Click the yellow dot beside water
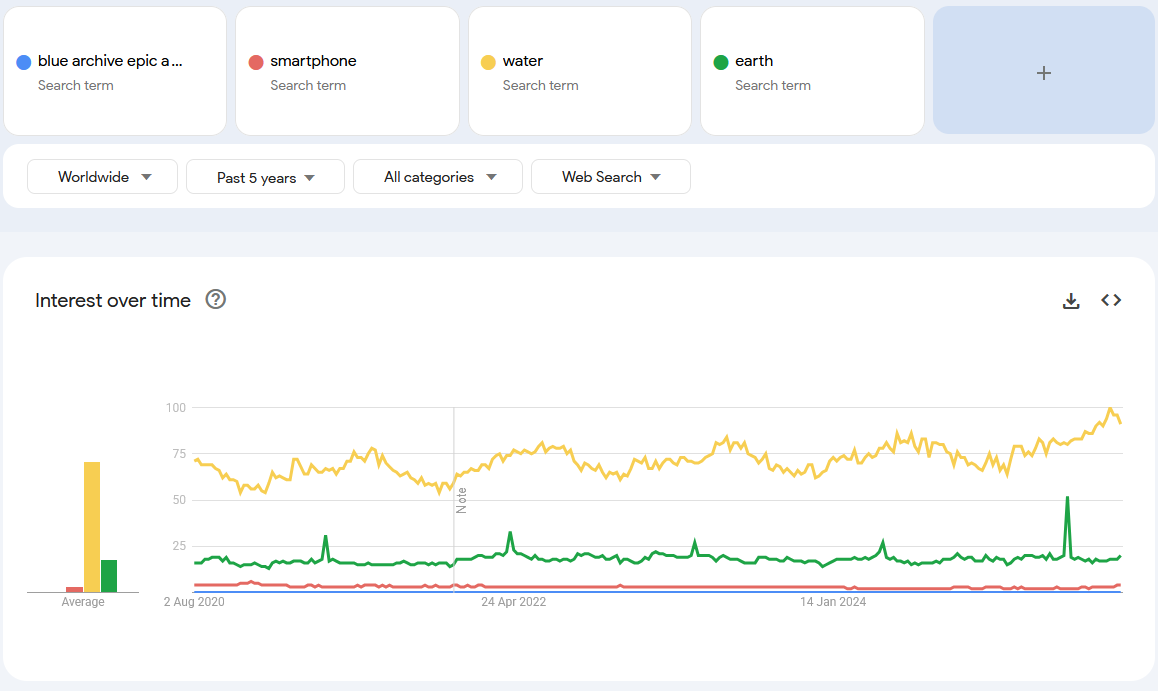1158x691 pixels. [488, 62]
